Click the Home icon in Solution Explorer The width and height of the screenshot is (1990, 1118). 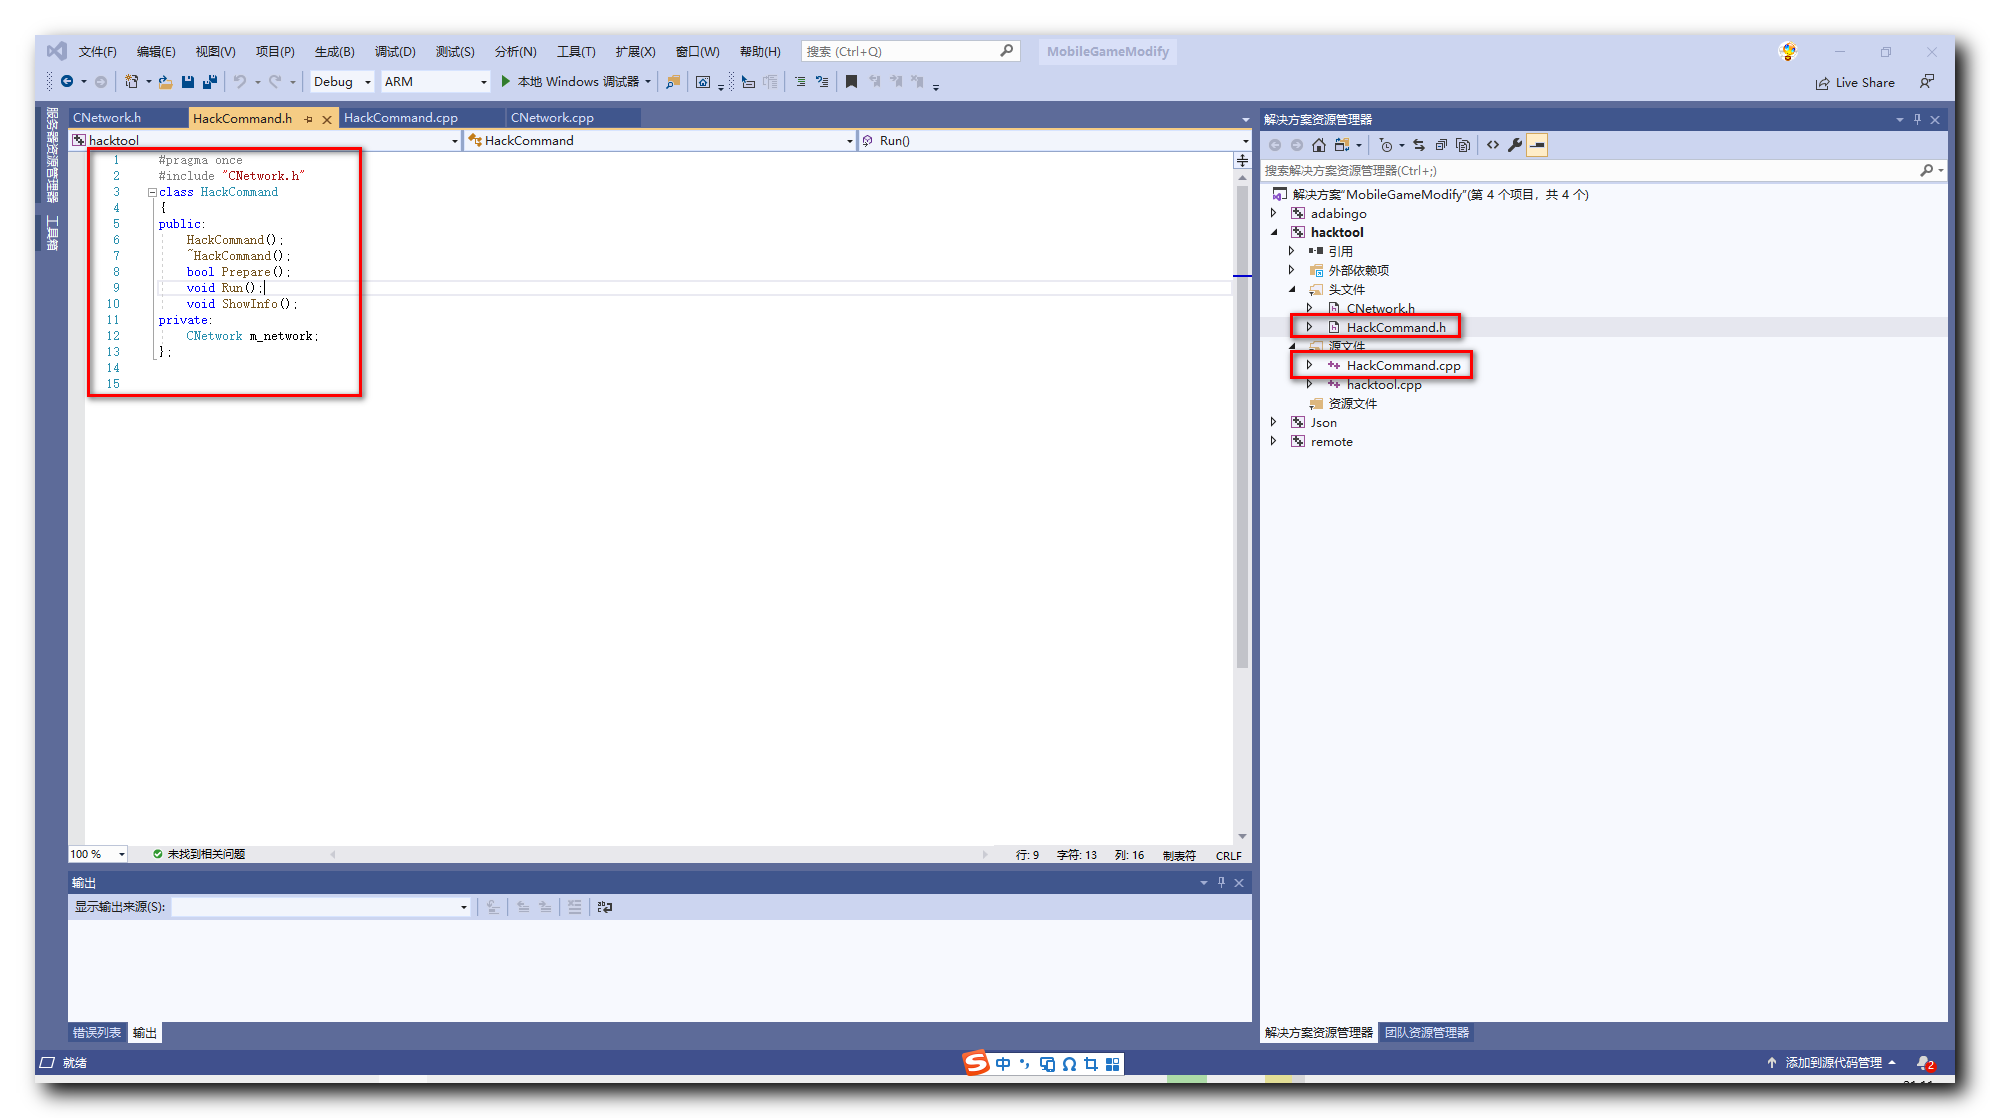[1319, 145]
